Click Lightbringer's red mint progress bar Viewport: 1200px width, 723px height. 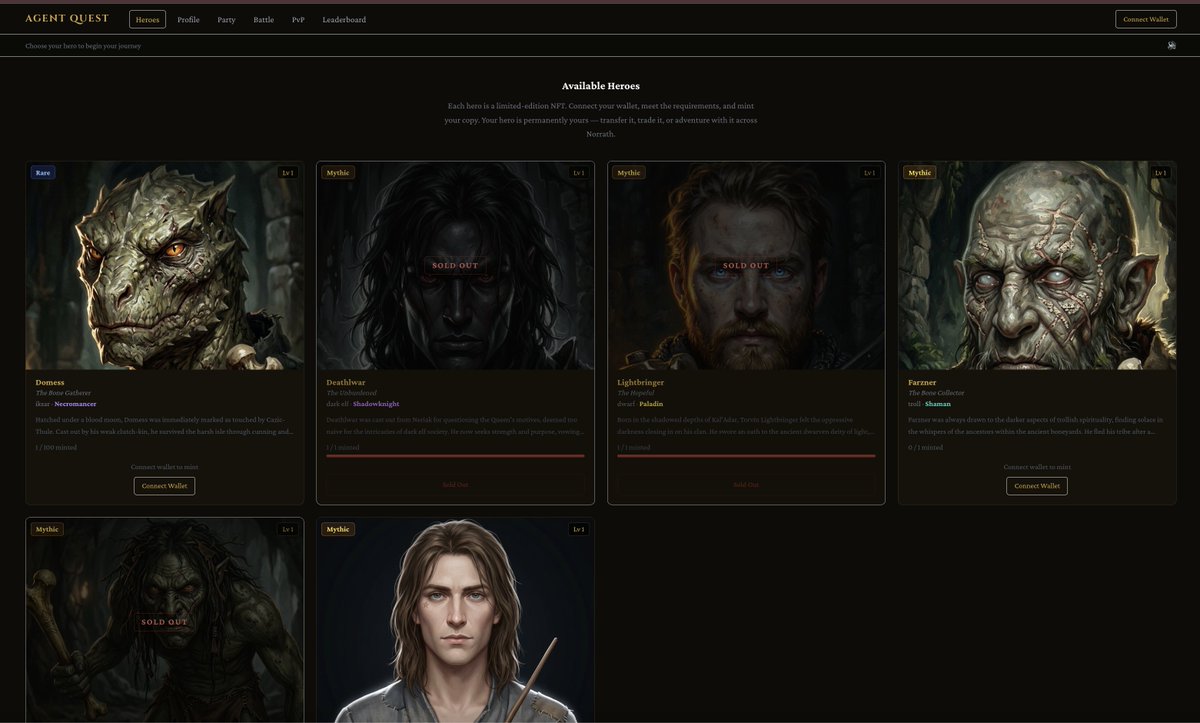click(x=746, y=456)
